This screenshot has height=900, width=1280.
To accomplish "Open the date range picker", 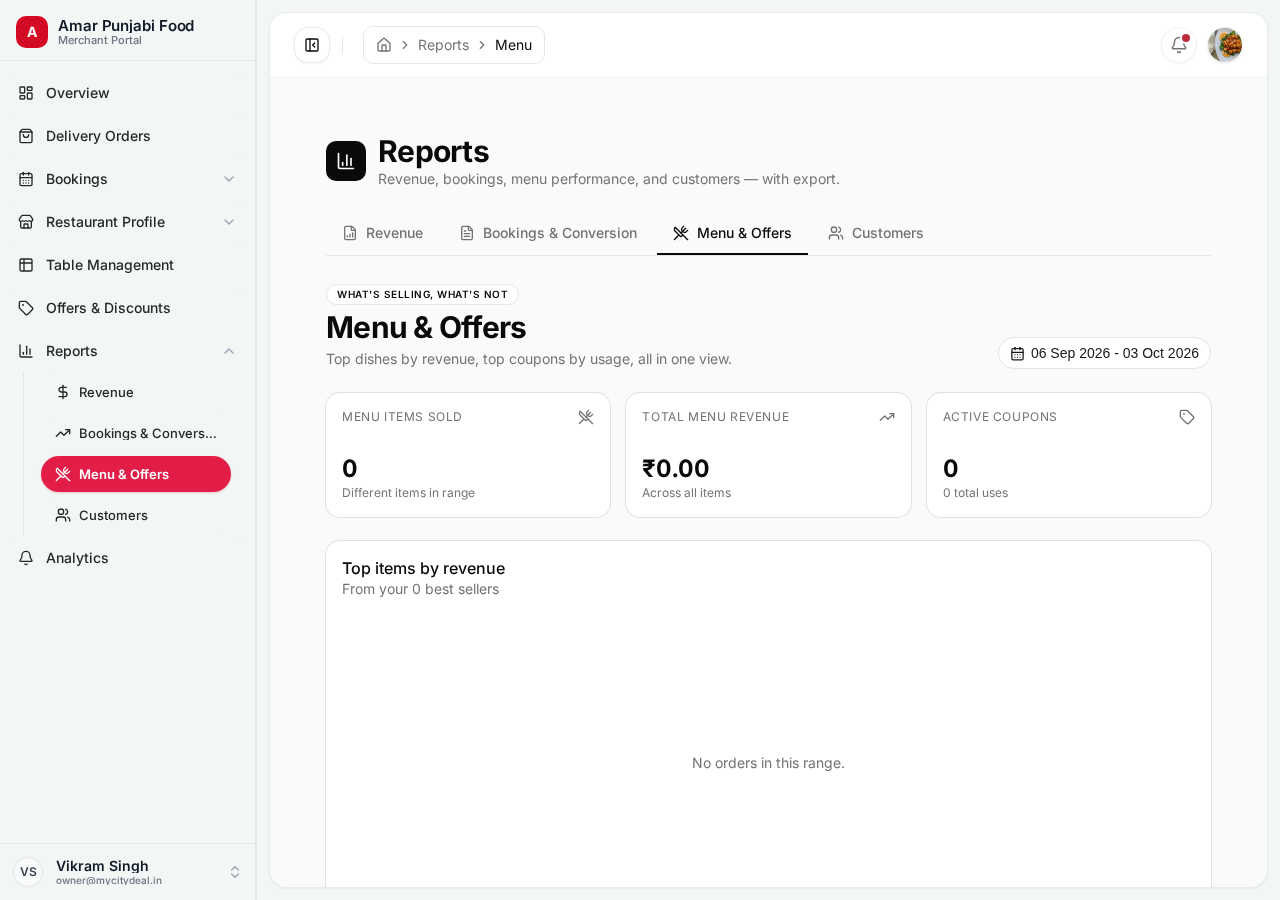I will coord(1104,353).
